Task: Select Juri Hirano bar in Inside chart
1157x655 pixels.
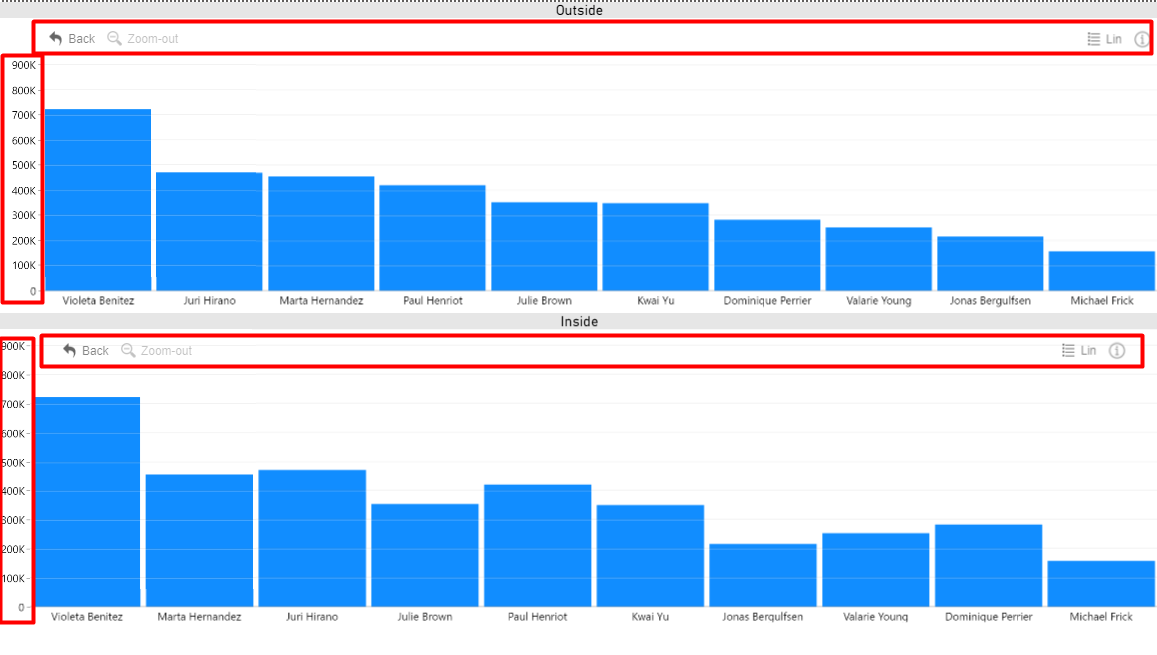Action: (x=312, y=538)
